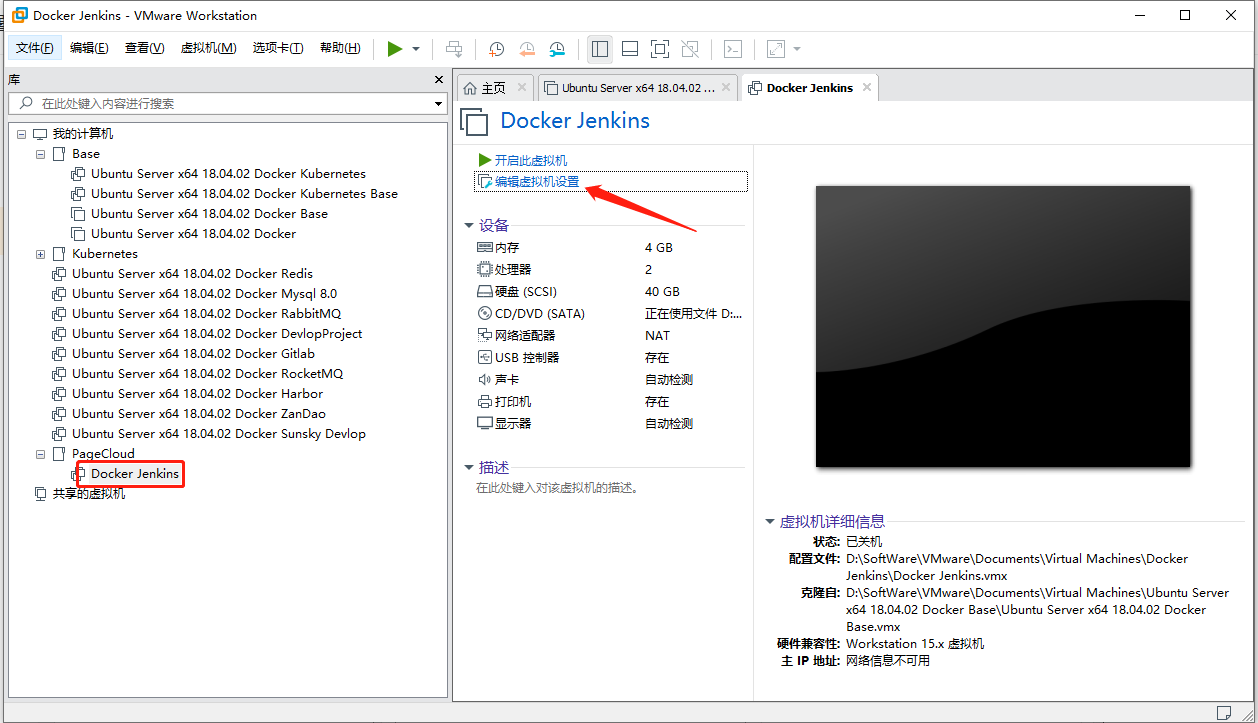This screenshot has width=1258, height=723.
Task: Click the revert to snapshot icon
Action: pos(527,48)
